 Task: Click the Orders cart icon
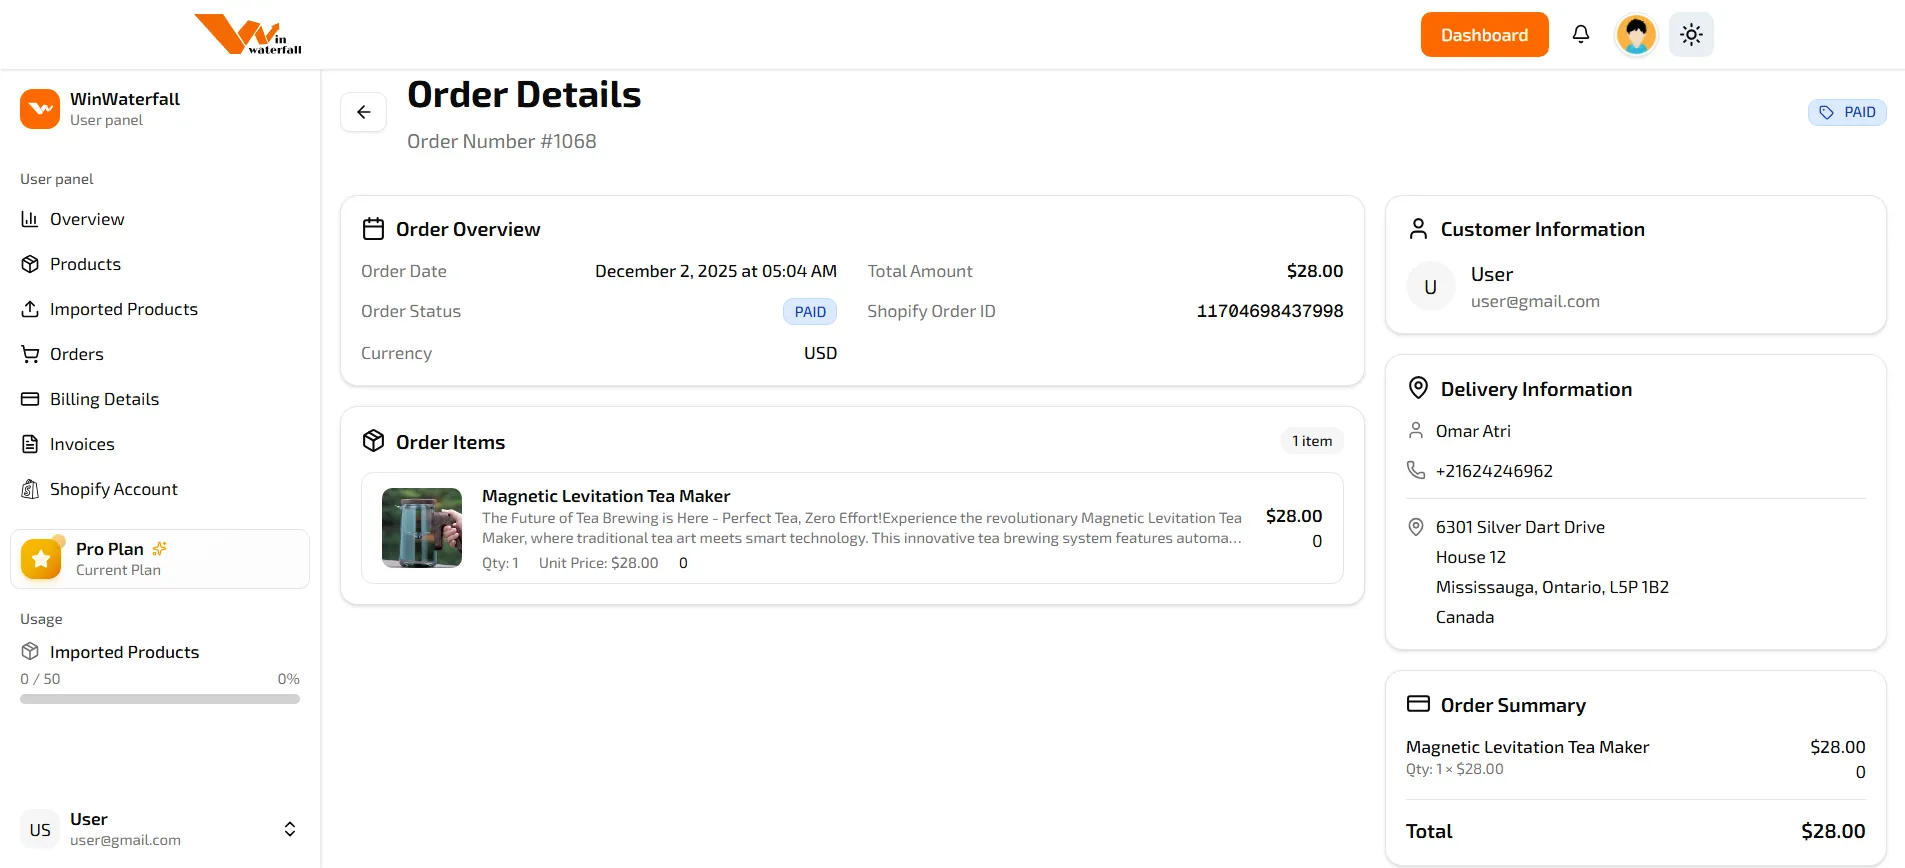pyautogui.click(x=30, y=354)
